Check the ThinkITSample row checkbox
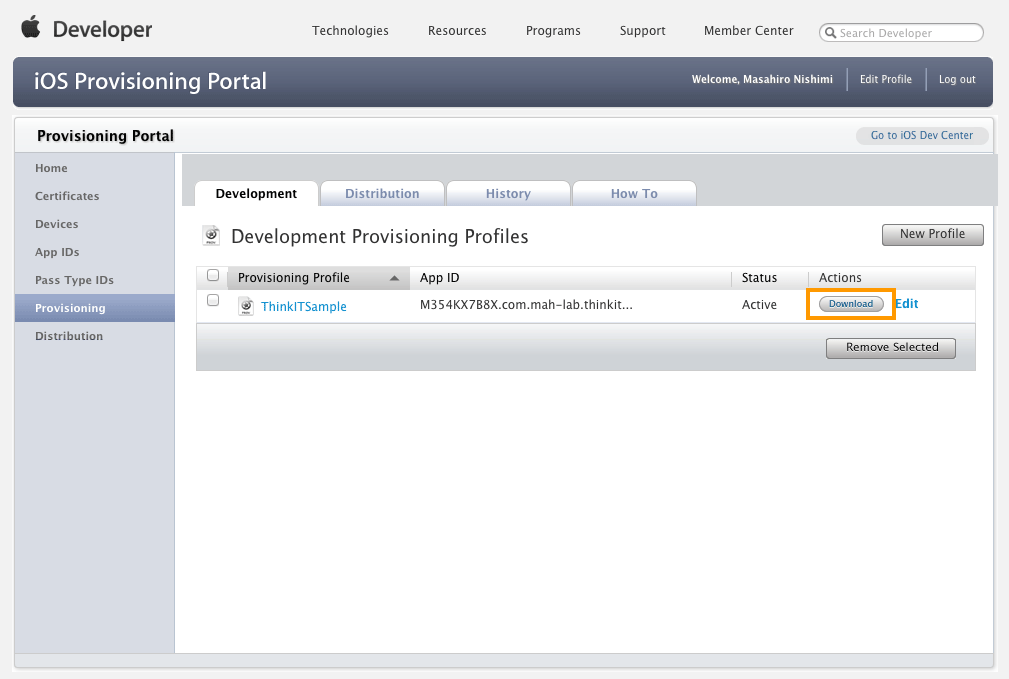Screen dimensions: 1009x679 point(213,301)
